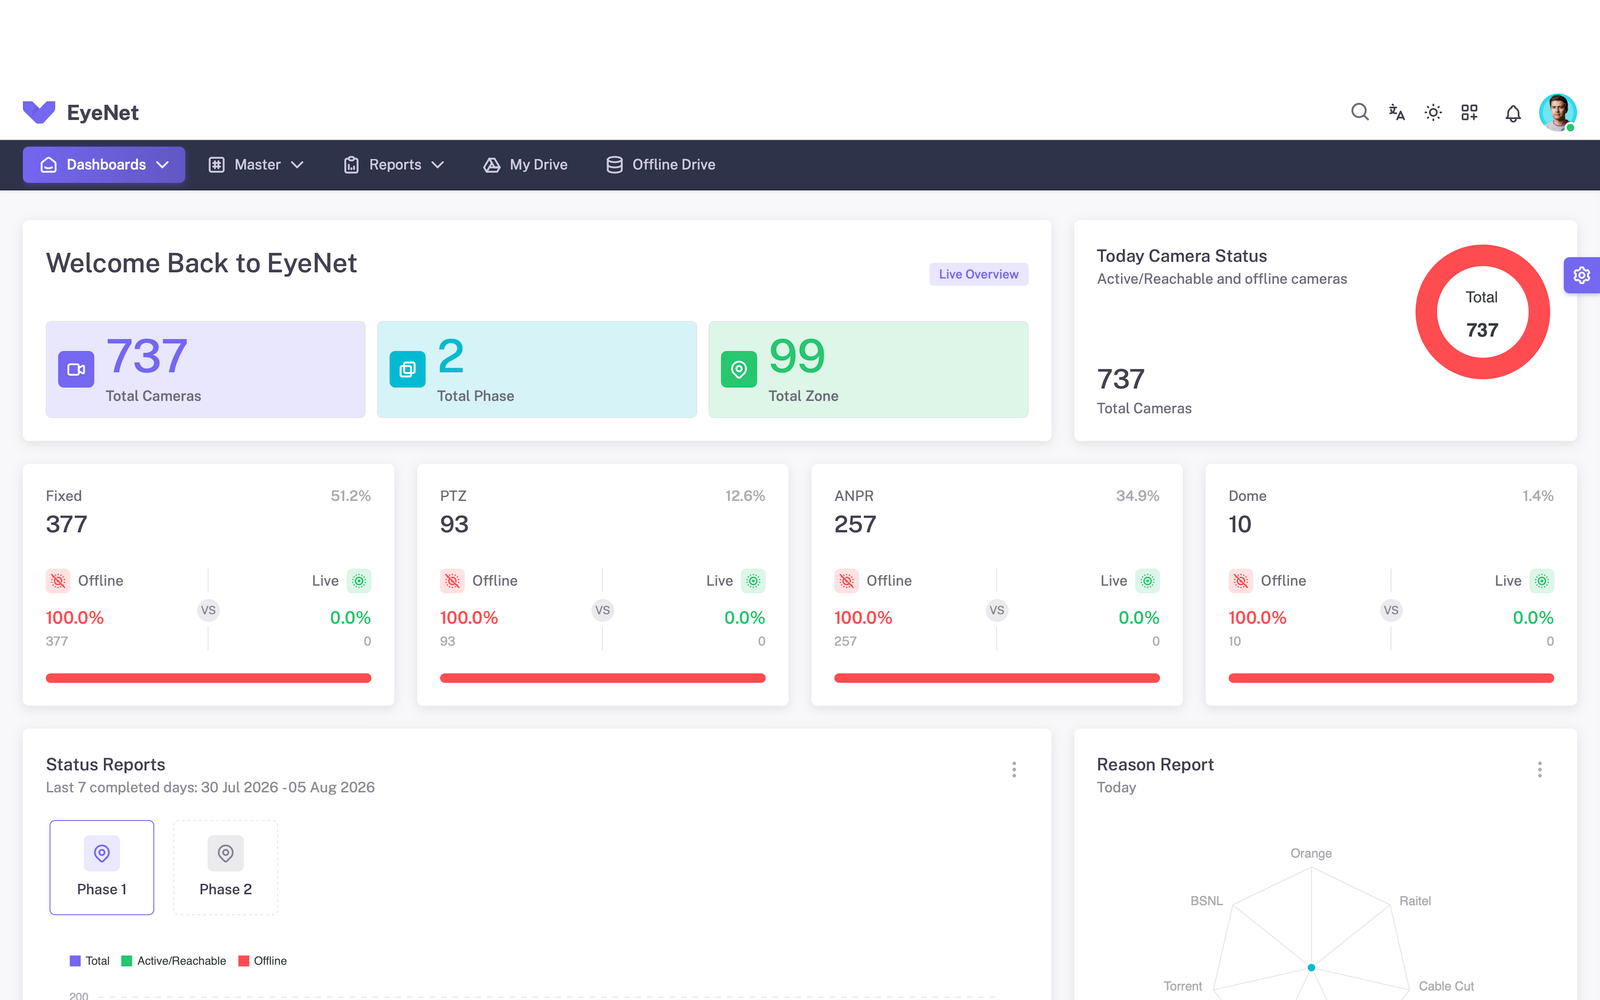Click the VS badge in ANPR card

click(997, 610)
